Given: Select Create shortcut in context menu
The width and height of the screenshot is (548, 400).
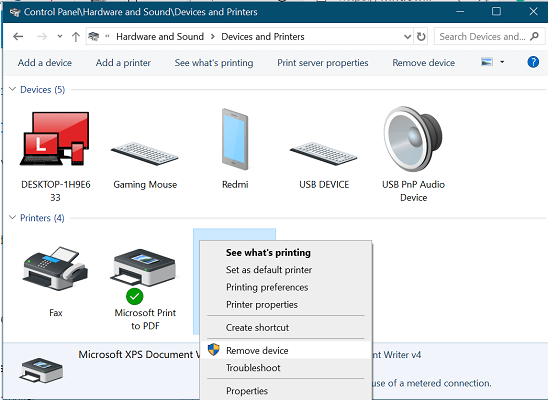Looking at the screenshot, I should point(286,328).
